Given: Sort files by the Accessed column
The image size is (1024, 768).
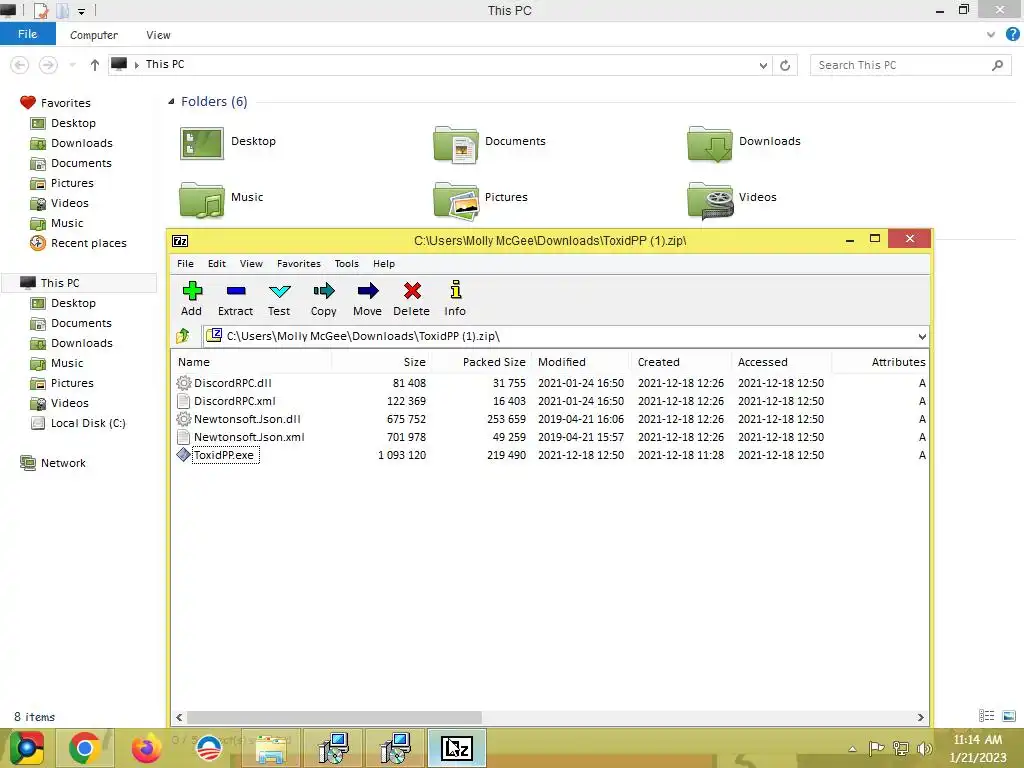Looking at the screenshot, I should (x=781, y=362).
